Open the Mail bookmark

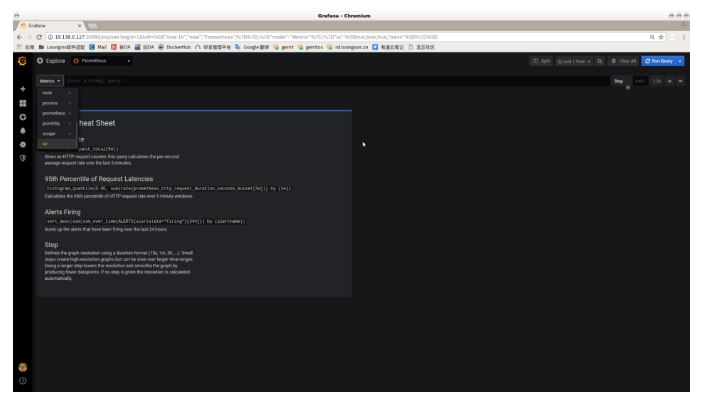click(x=98, y=47)
